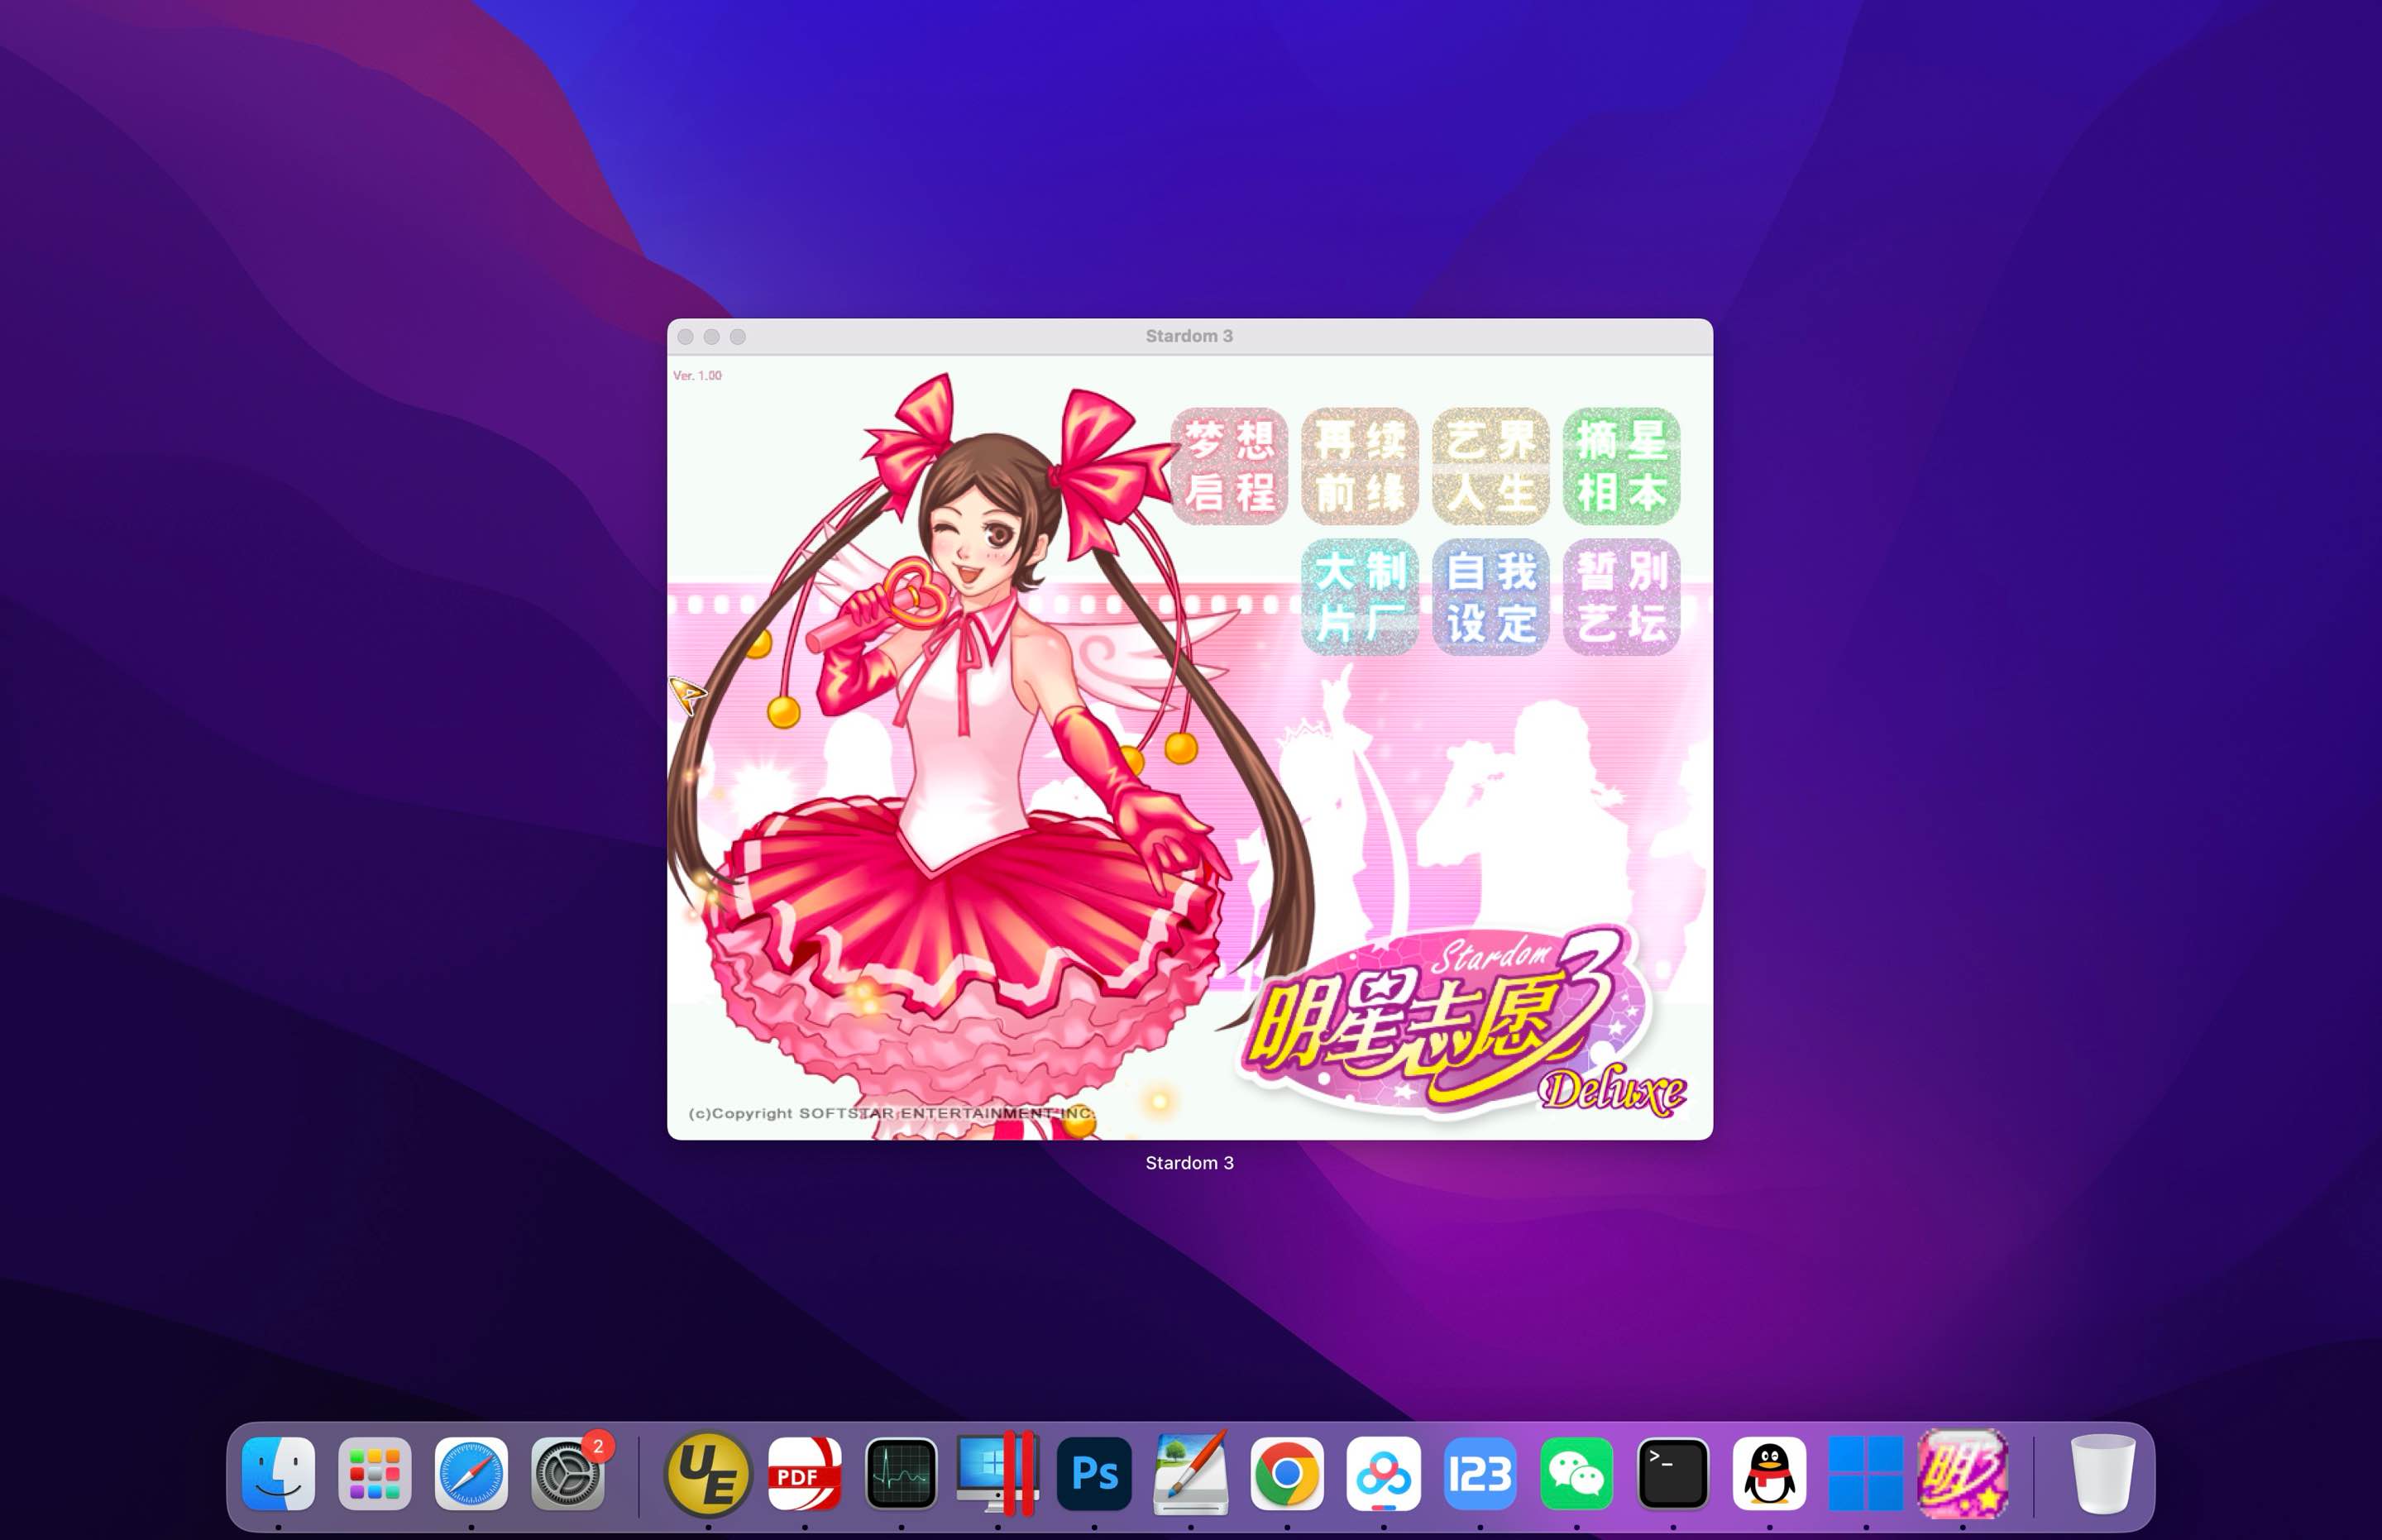Click the 梦想启程 new game button
The height and width of the screenshot is (1540, 2382).
tap(1229, 466)
